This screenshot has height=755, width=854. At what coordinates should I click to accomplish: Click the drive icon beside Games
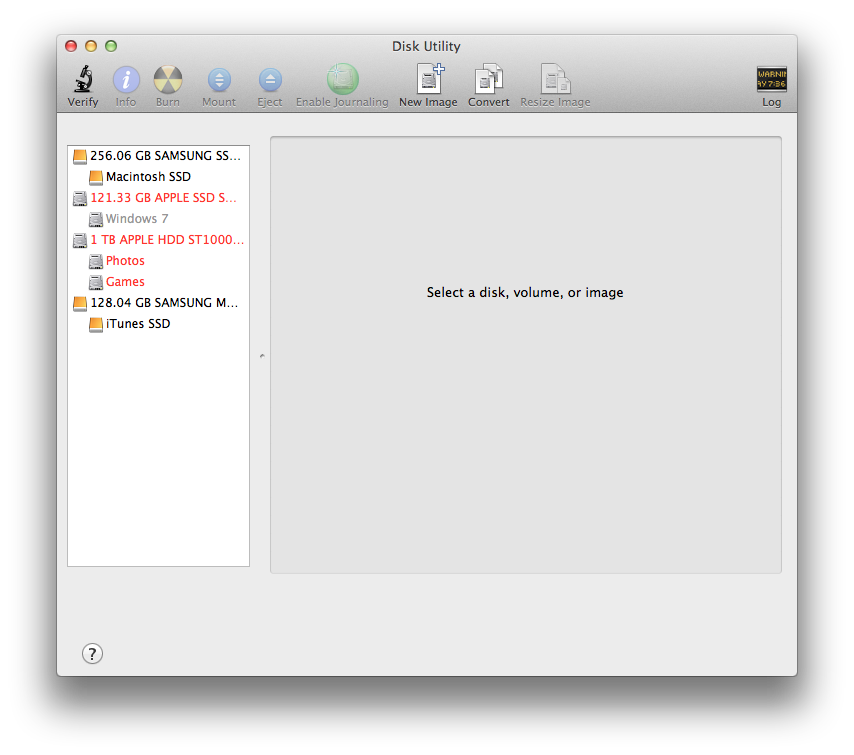pyautogui.click(x=96, y=282)
